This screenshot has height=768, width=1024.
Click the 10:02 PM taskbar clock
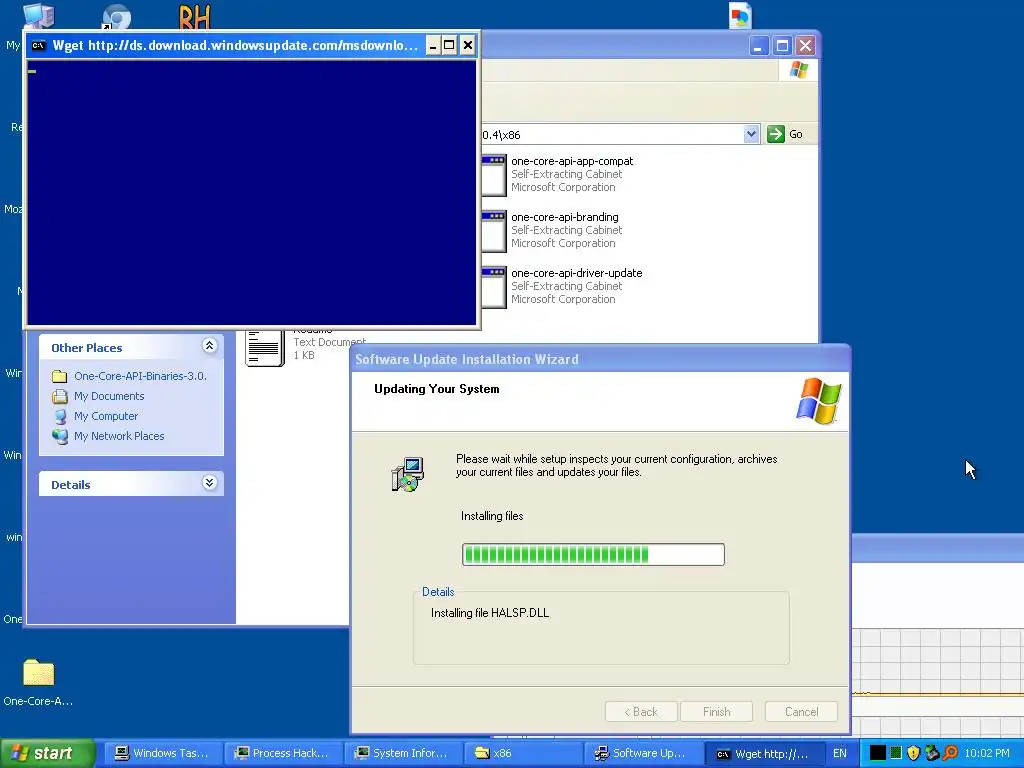pyautogui.click(x=987, y=753)
